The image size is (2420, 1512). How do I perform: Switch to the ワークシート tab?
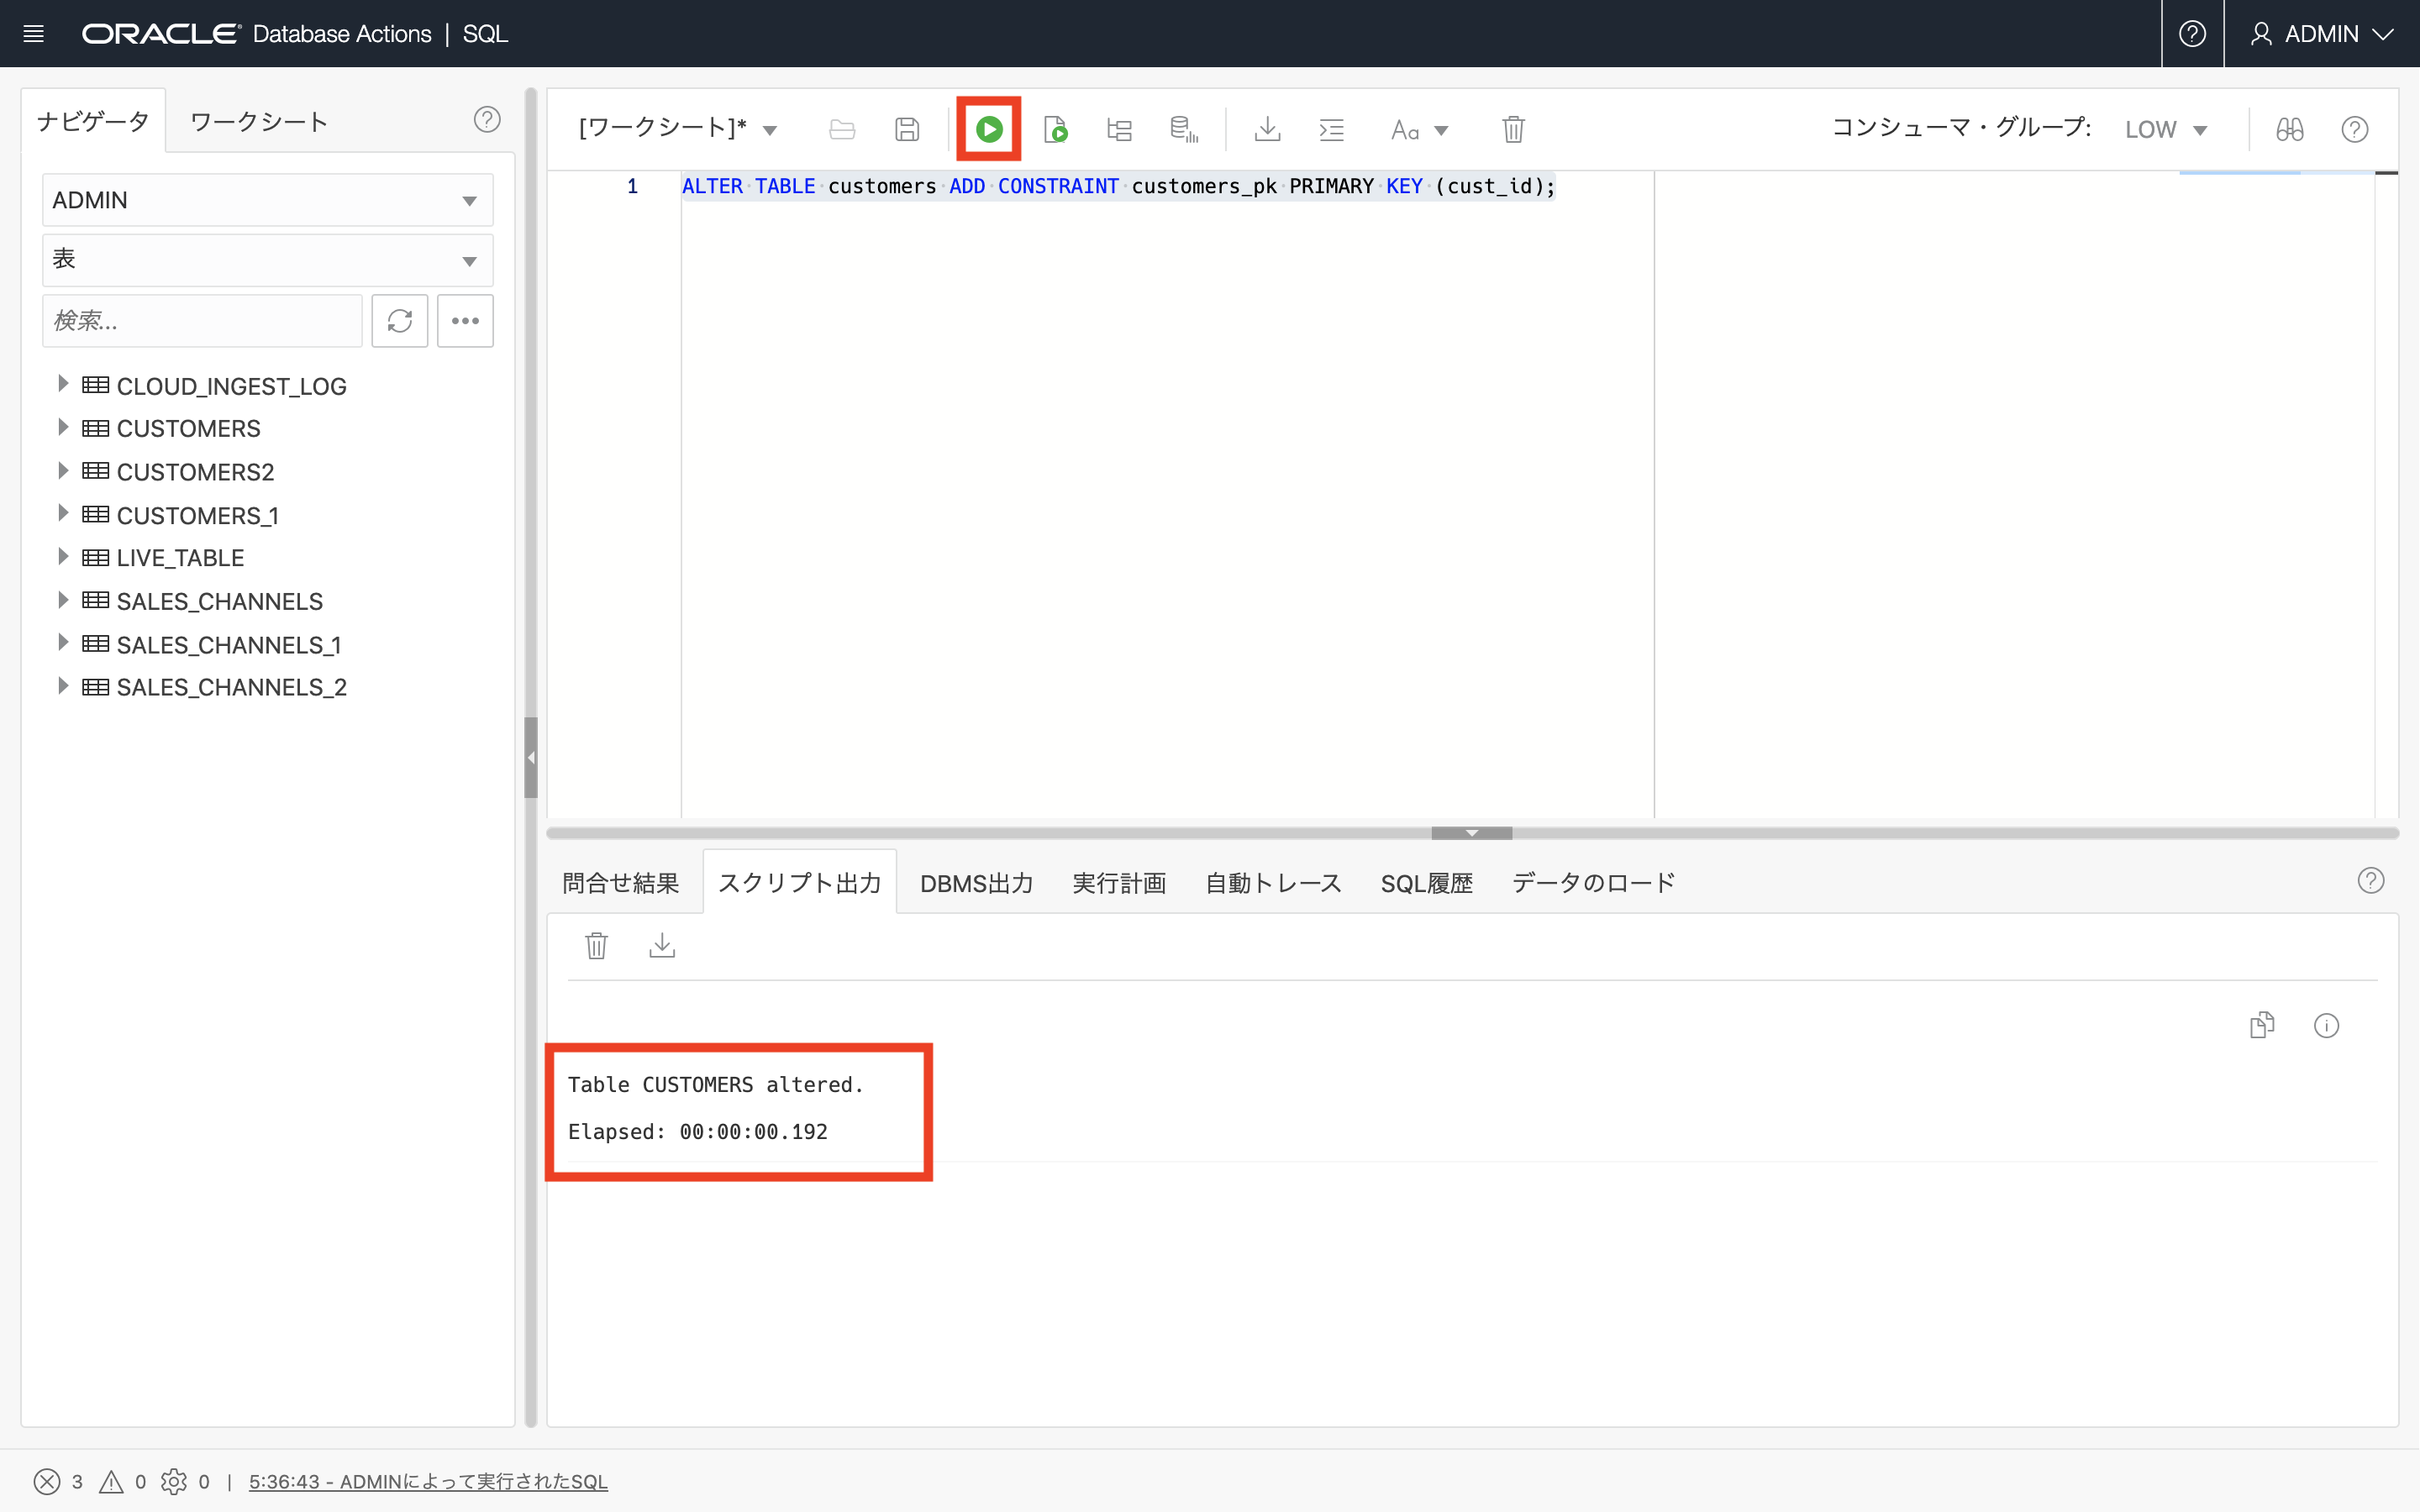point(259,122)
